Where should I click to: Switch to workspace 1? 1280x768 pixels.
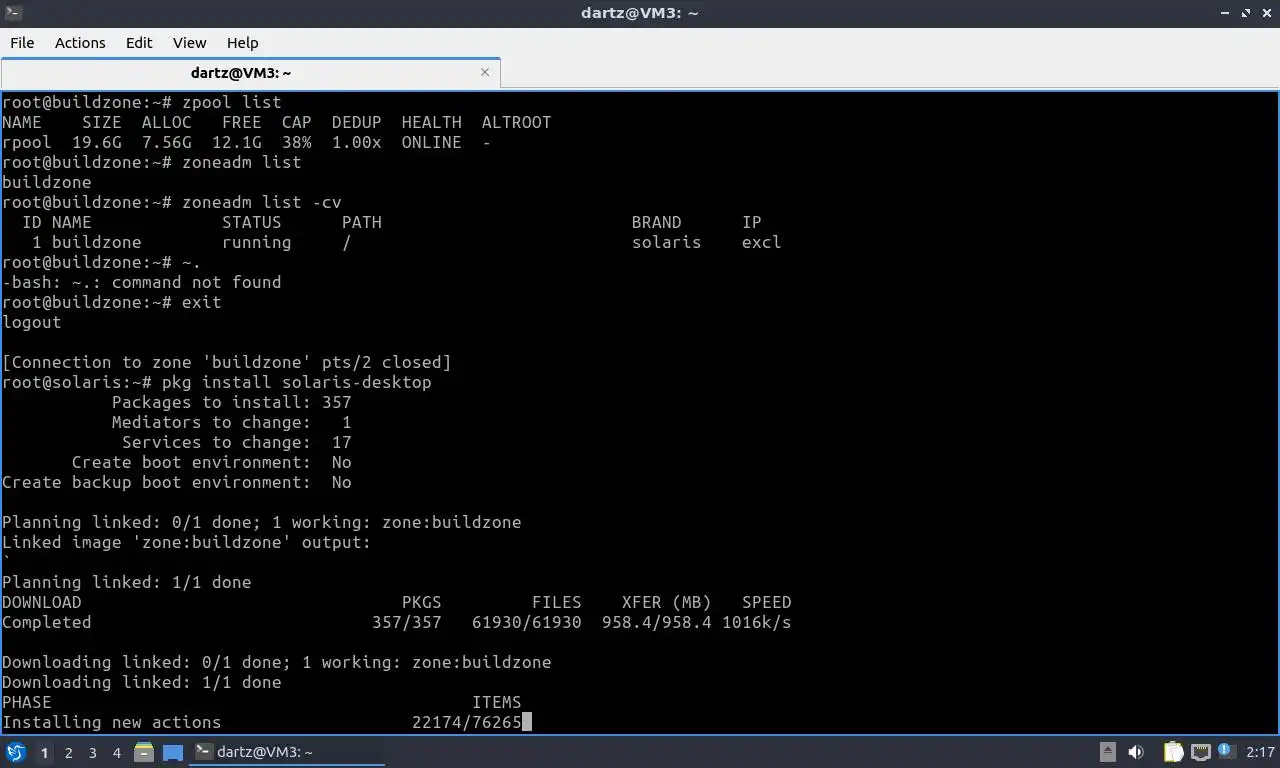(x=44, y=753)
